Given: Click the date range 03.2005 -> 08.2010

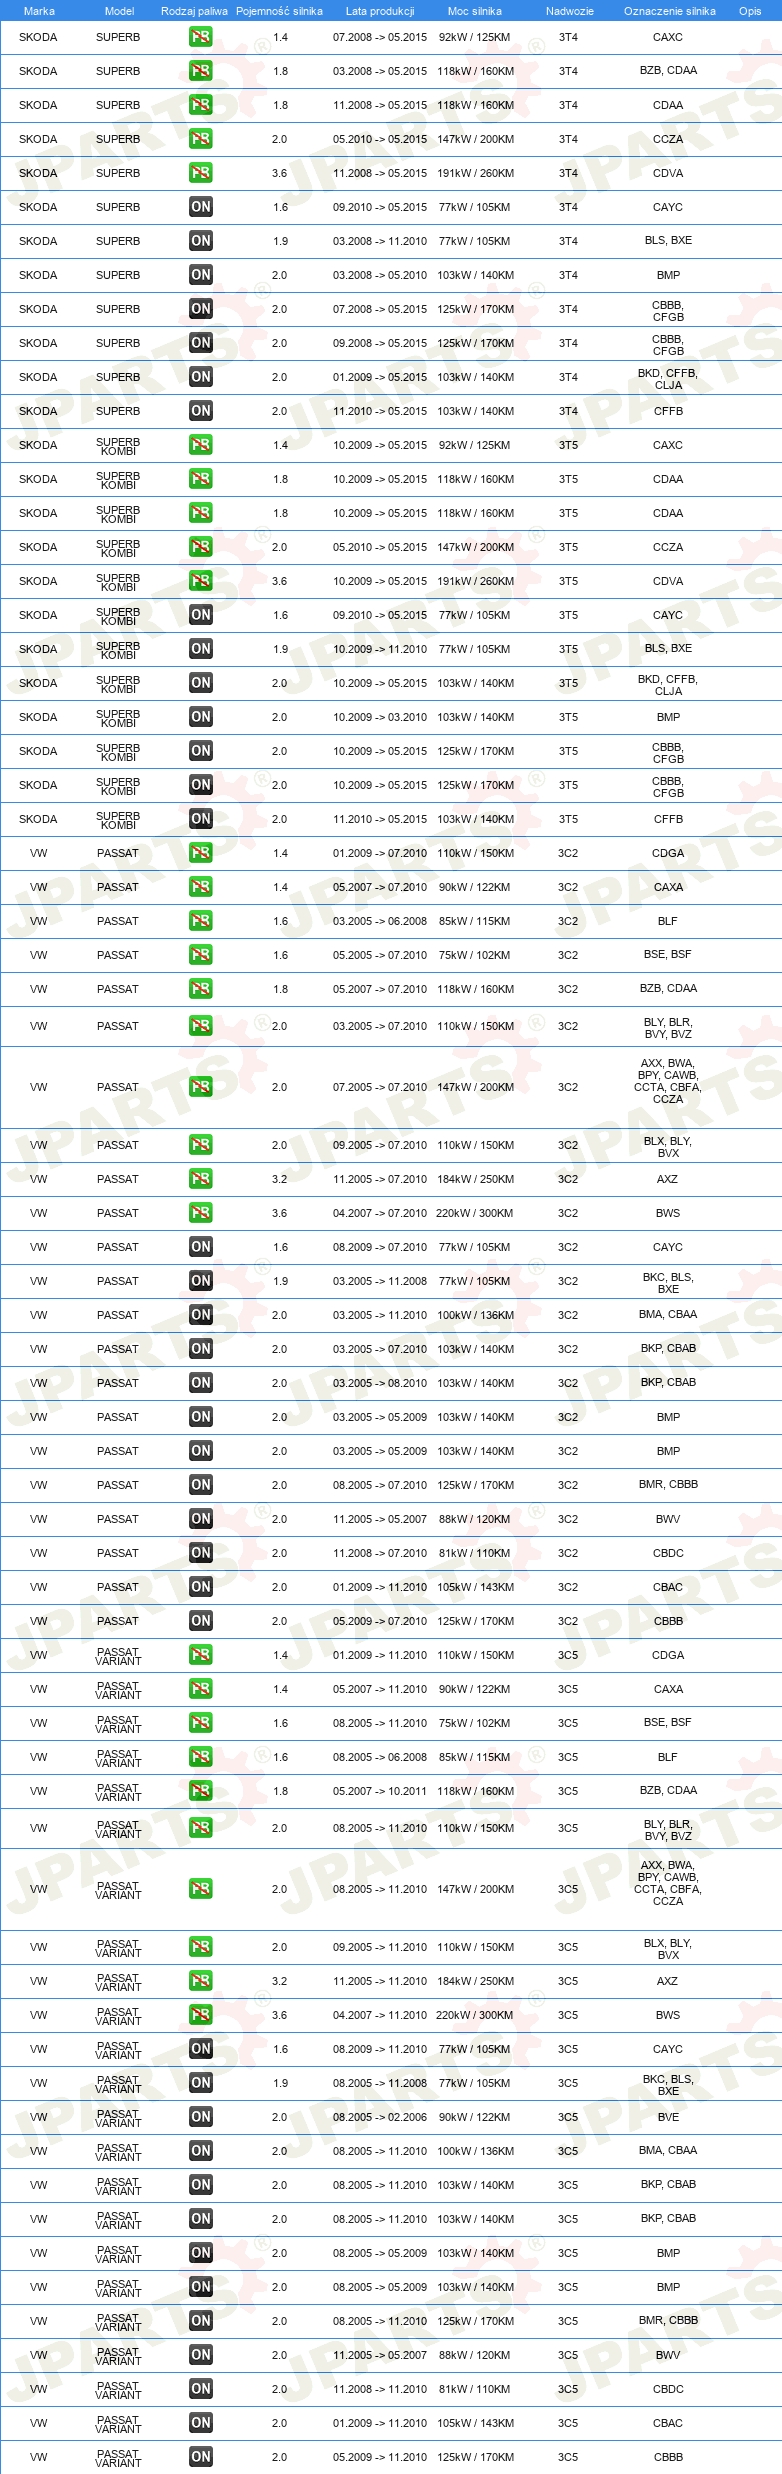Looking at the screenshot, I should (380, 1383).
